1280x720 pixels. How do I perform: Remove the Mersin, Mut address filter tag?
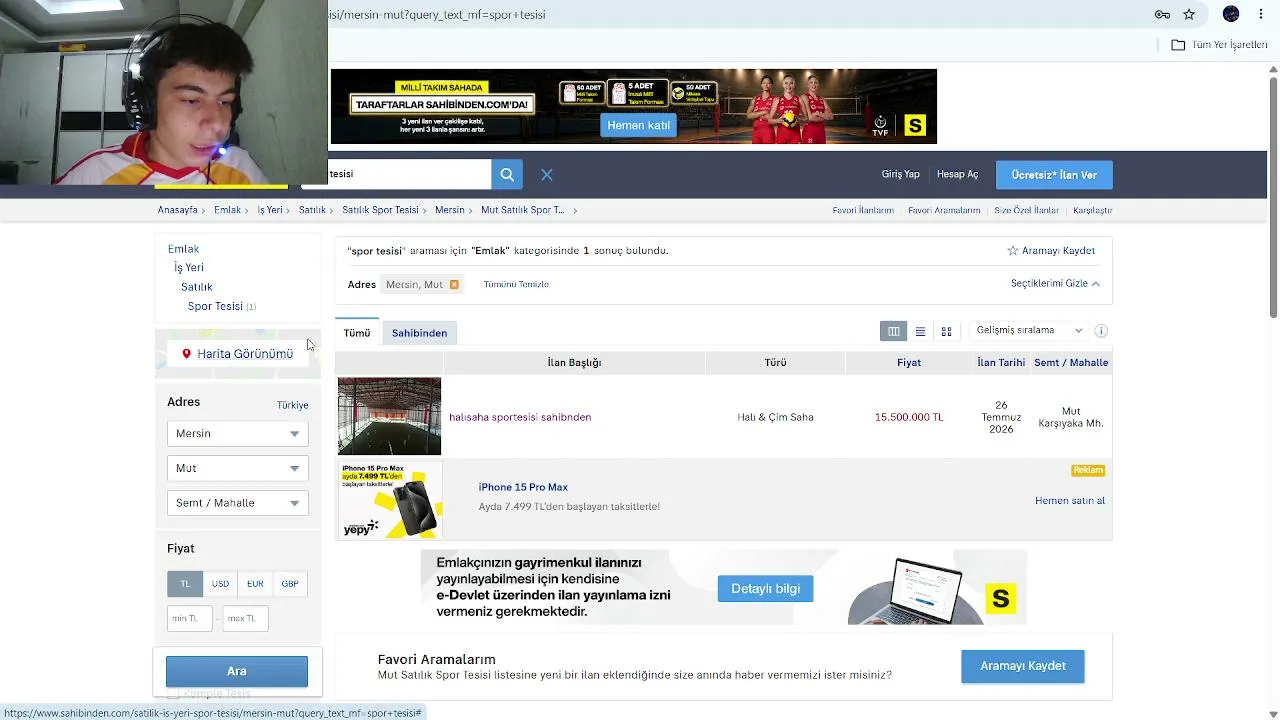(x=454, y=284)
